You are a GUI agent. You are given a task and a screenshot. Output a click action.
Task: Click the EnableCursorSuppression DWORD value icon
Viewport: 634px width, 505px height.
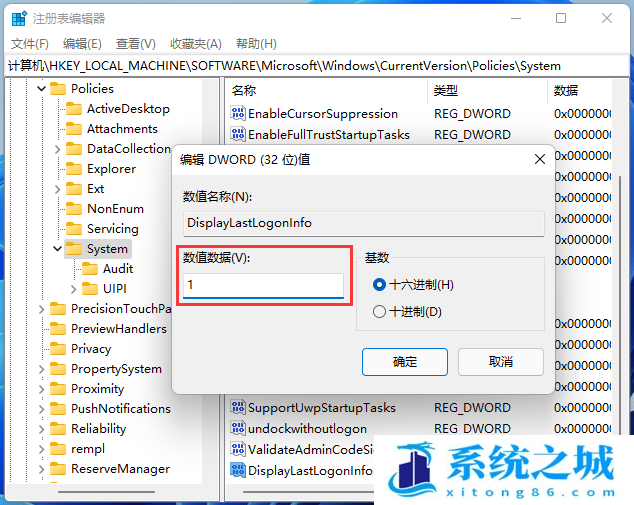click(238, 114)
